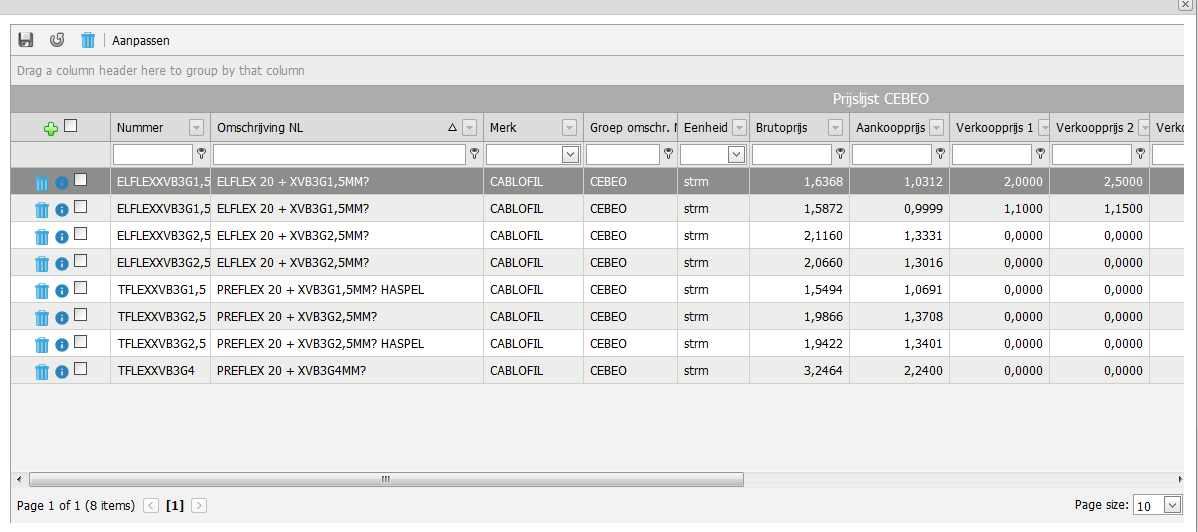The width and height of the screenshot is (1198, 532).
Task: Check the row with Aankoopprijs 1,3401
Action: (x=80, y=341)
